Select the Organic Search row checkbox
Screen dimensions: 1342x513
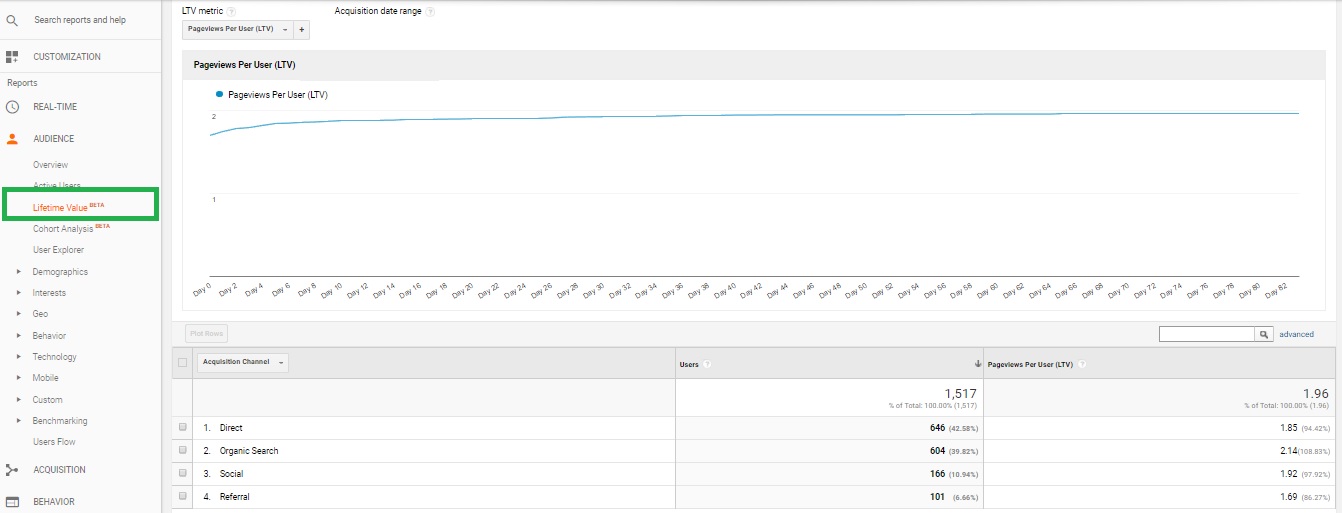183,451
